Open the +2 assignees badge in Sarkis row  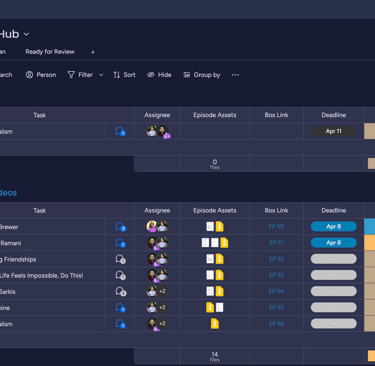pyautogui.click(x=162, y=291)
